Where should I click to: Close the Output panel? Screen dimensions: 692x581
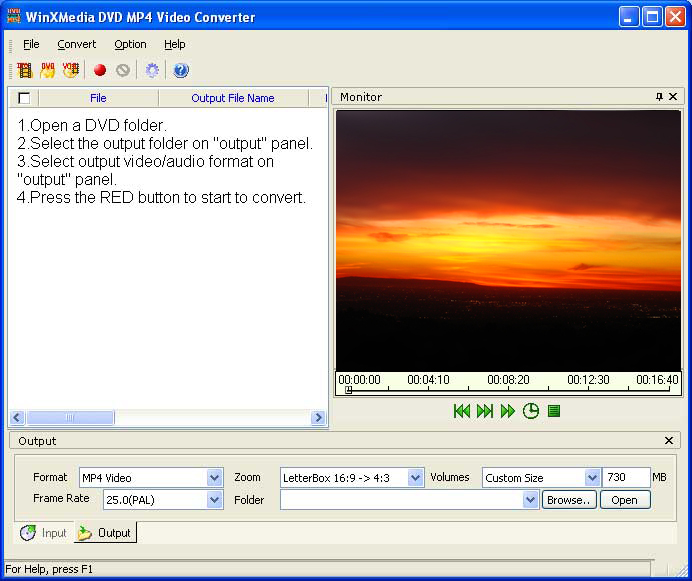(x=669, y=440)
